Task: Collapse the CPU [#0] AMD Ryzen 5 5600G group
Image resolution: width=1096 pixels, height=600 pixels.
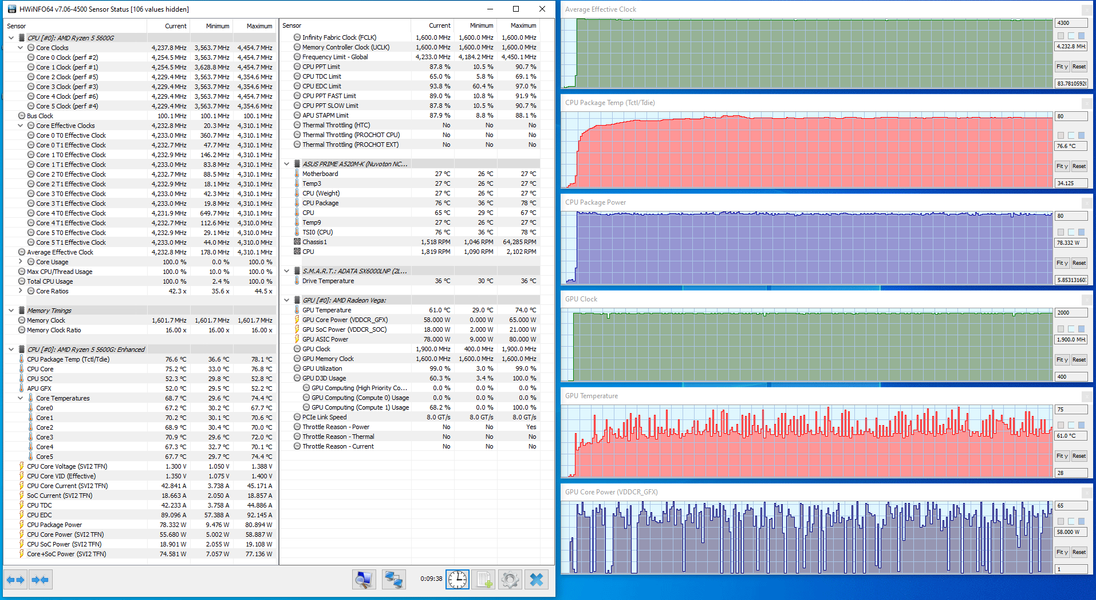Action: click(11, 38)
